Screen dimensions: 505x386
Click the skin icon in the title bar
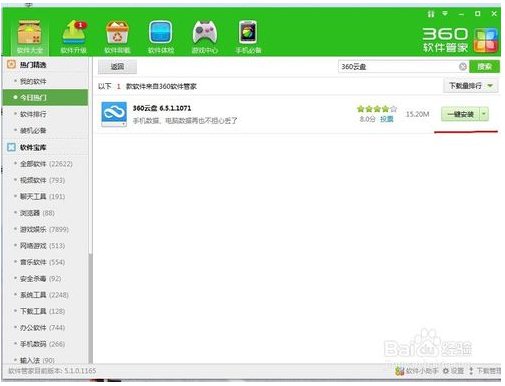click(431, 14)
